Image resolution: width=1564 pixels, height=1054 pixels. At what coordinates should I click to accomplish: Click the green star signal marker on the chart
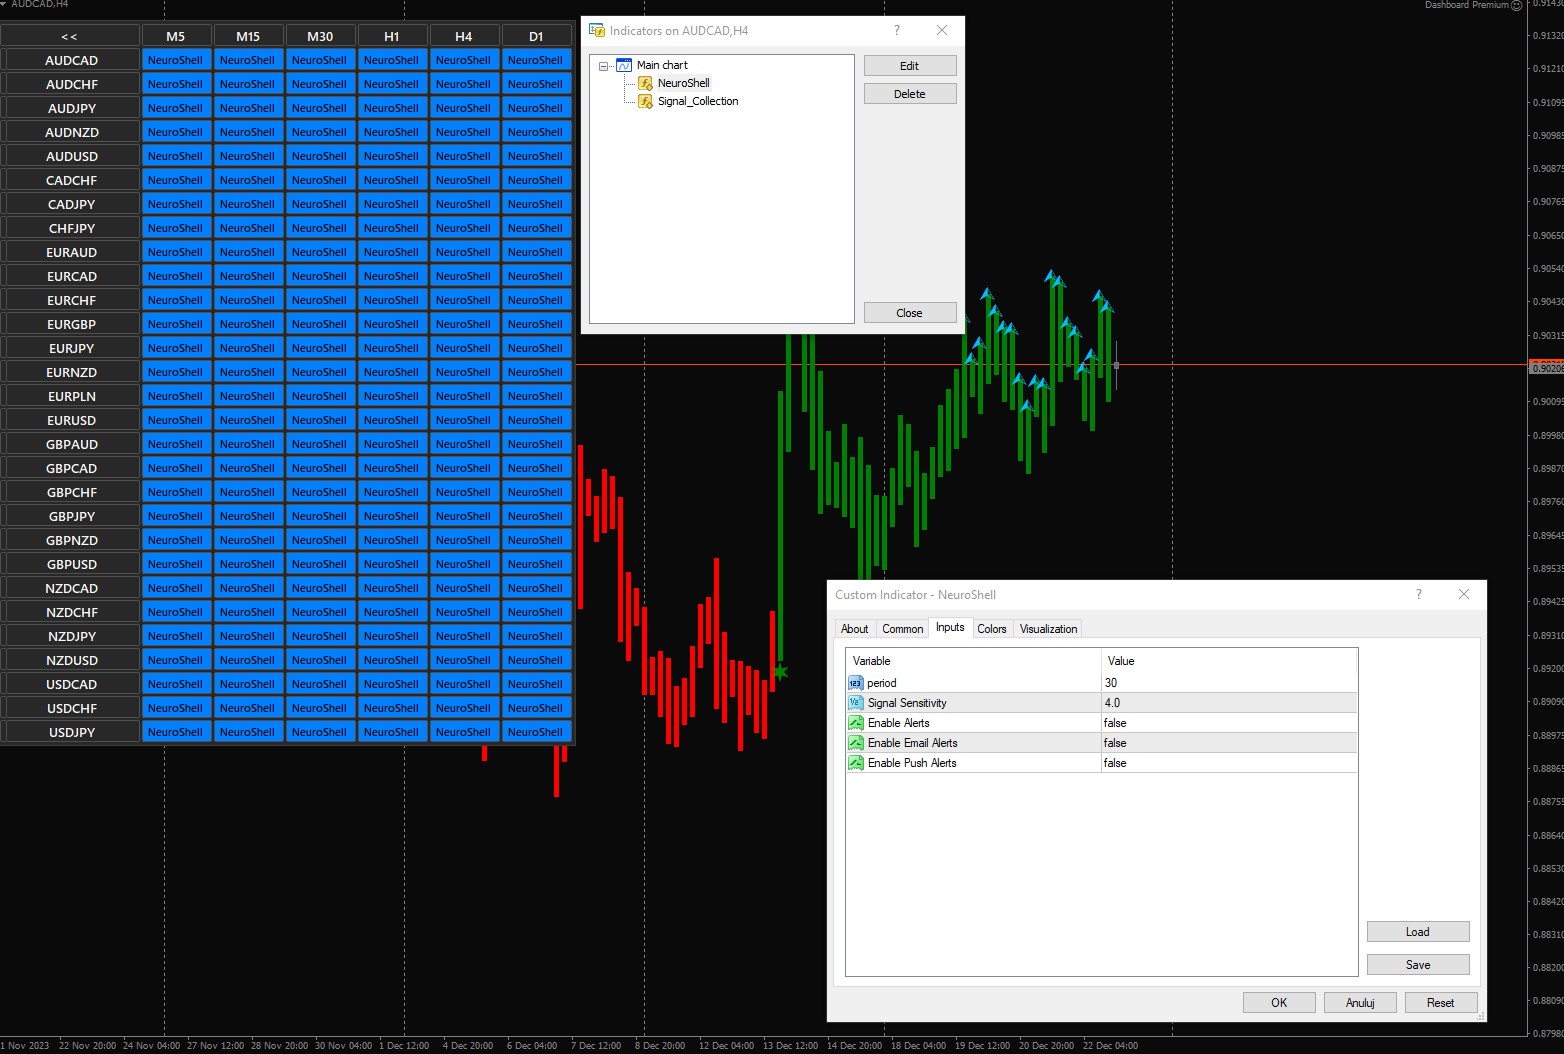[780, 672]
